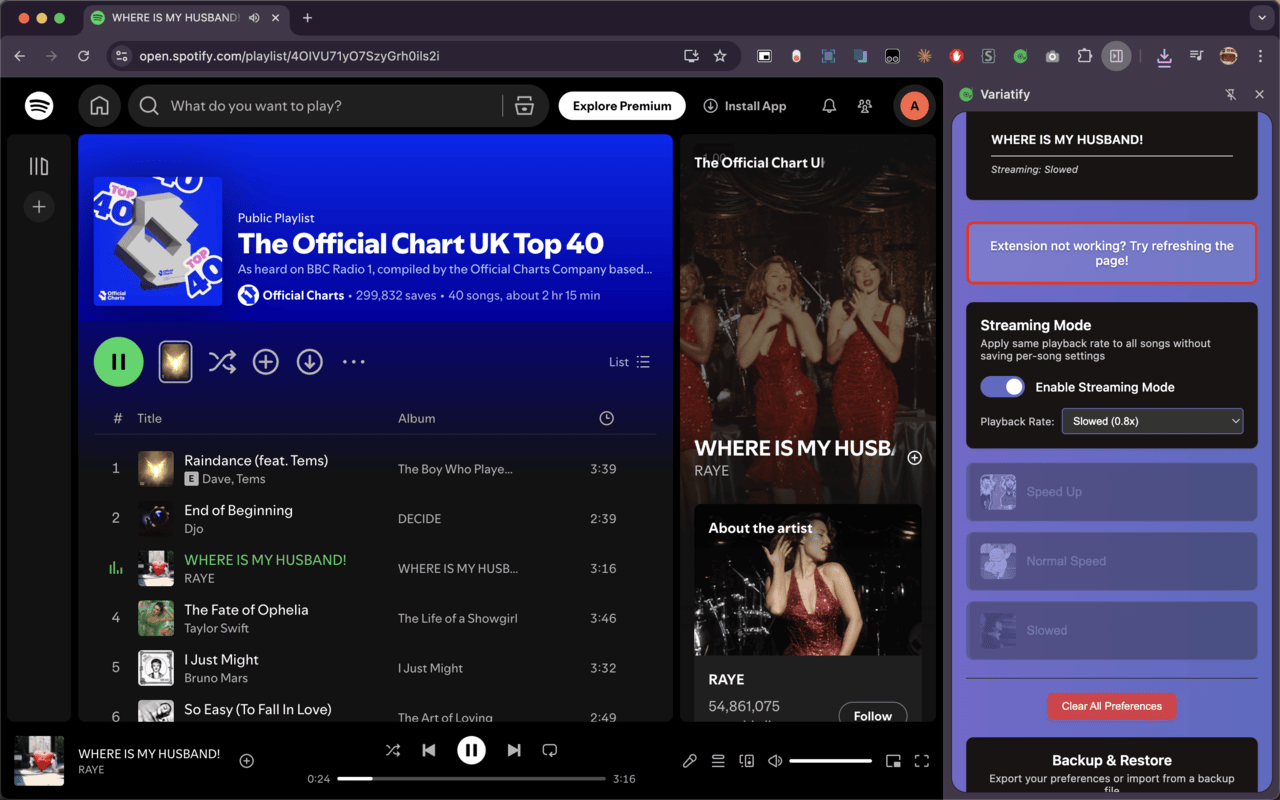Select I Just Might track row
Viewport: 1280px width, 800px height.
(375, 668)
